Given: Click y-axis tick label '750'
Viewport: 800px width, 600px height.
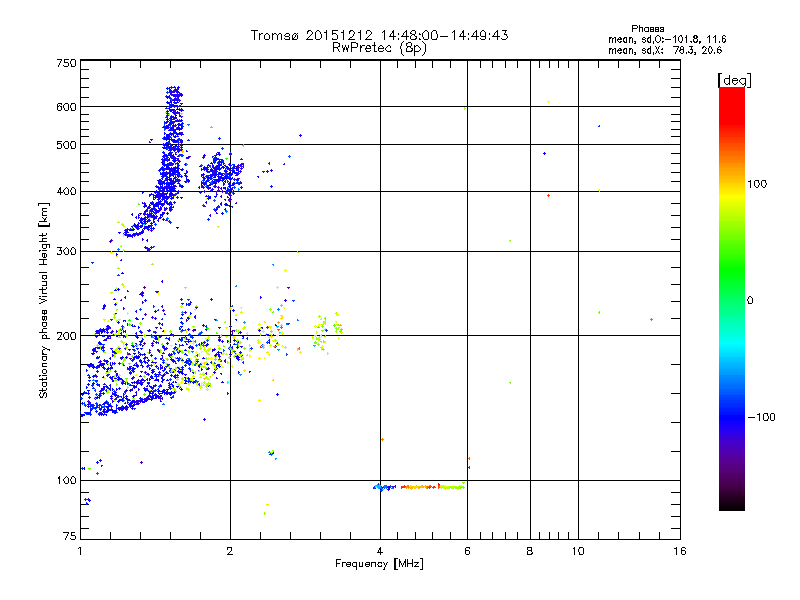Looking at the screenshot, I should [x=66, y=63].
